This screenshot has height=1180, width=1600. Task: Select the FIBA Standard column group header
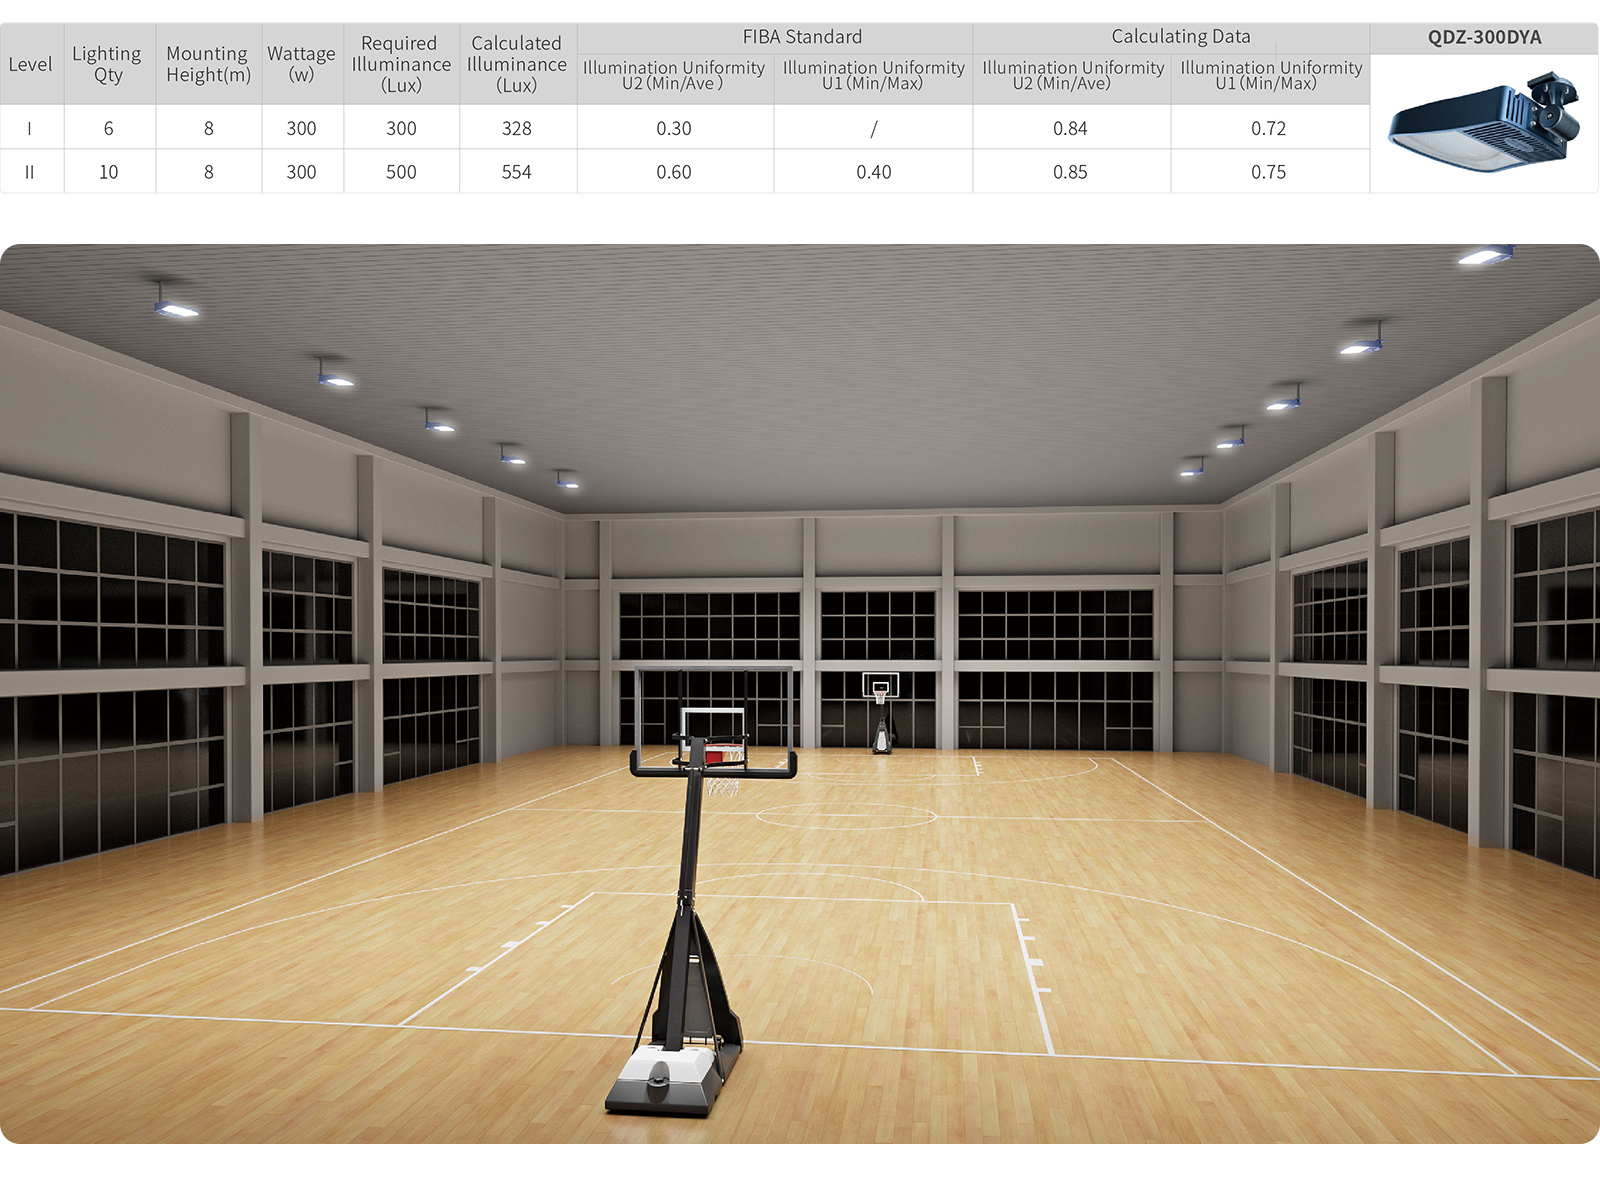click(x=802, y=37)
